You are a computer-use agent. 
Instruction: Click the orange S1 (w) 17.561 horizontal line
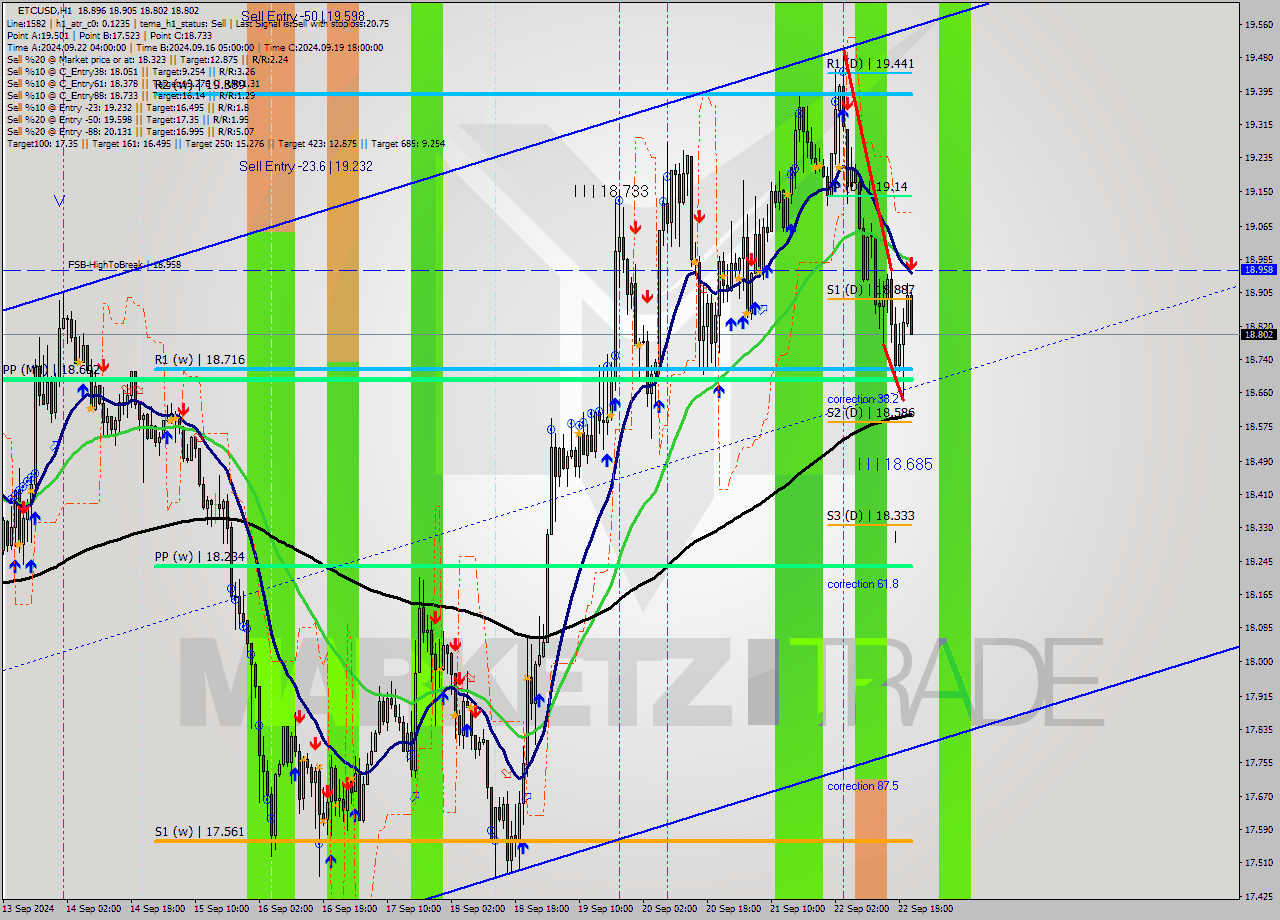(x=533, y=841)
